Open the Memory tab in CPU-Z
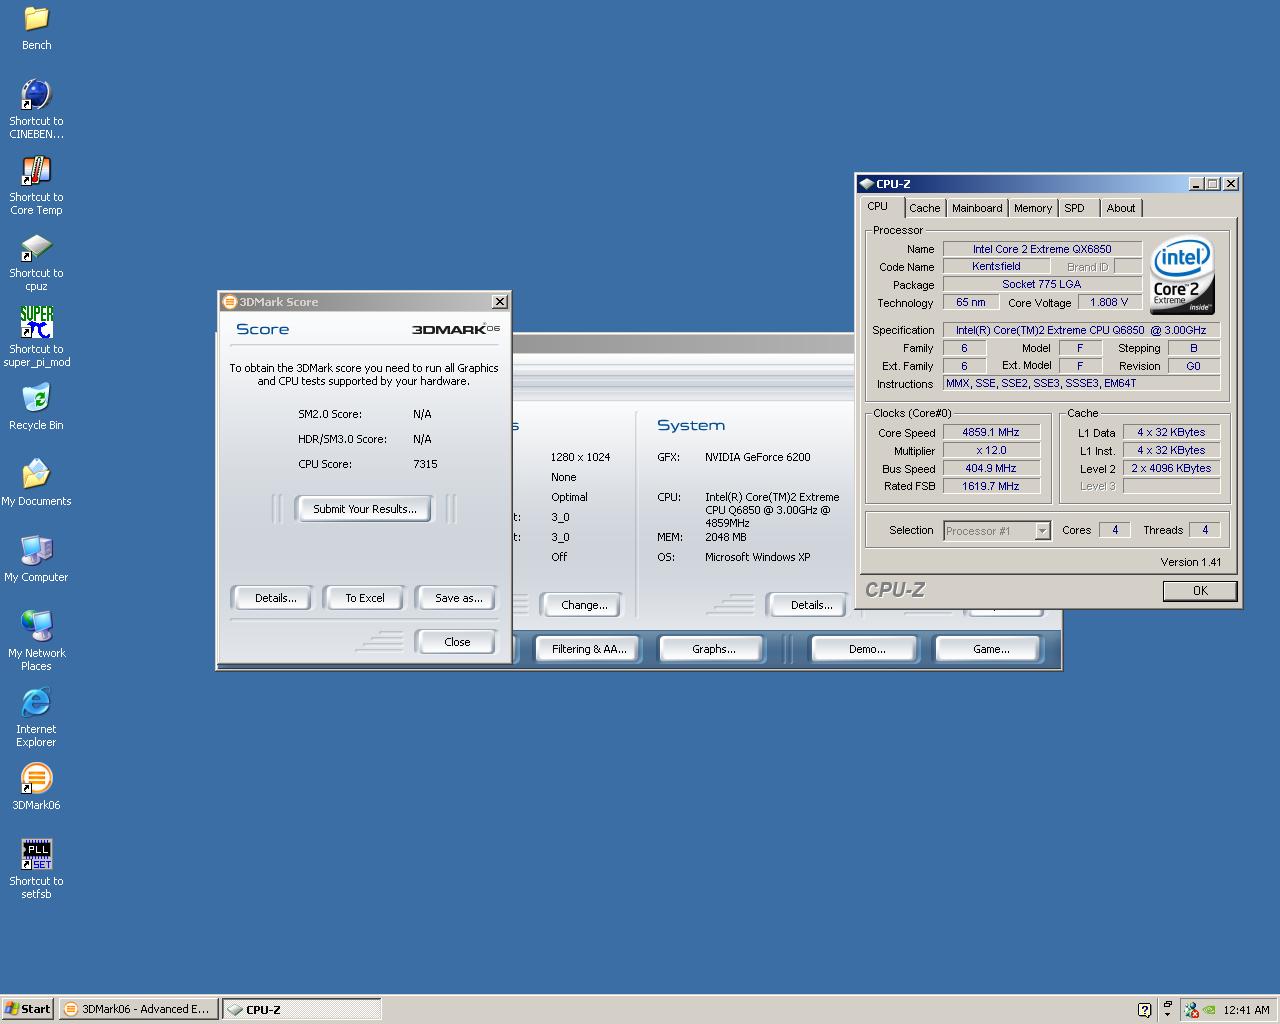The width and height of the screenshot is (1280, 1024). pyautogui.click(x=1033, y=208)
